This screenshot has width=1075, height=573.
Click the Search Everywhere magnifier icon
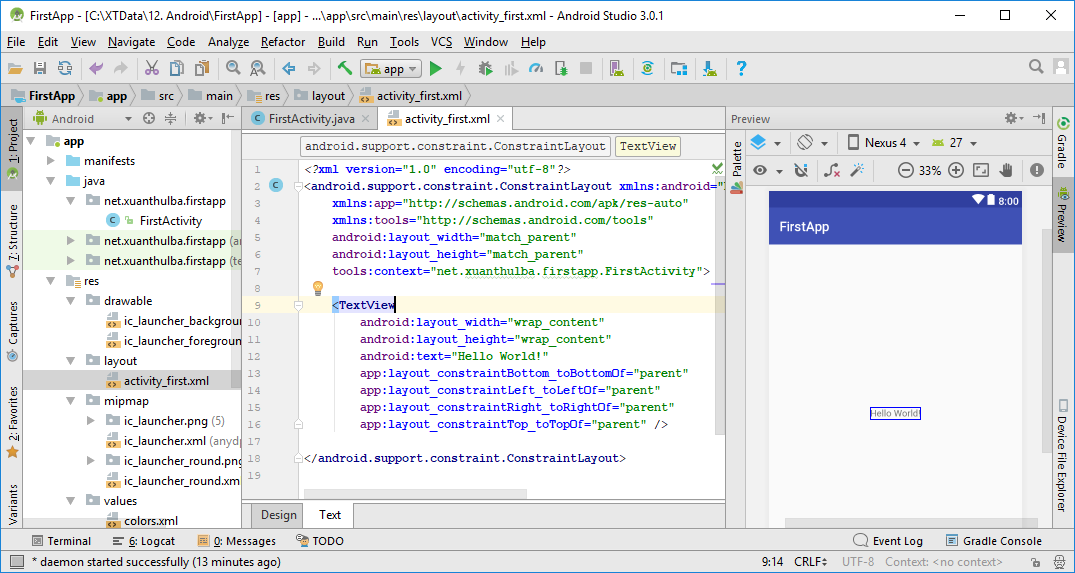click(1037, 66)
